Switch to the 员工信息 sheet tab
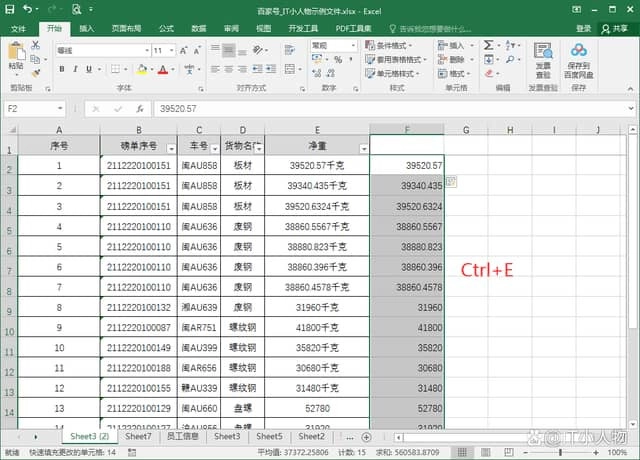Image resolution: width=640 pixels, height=460 pixels. click(181, 437)
